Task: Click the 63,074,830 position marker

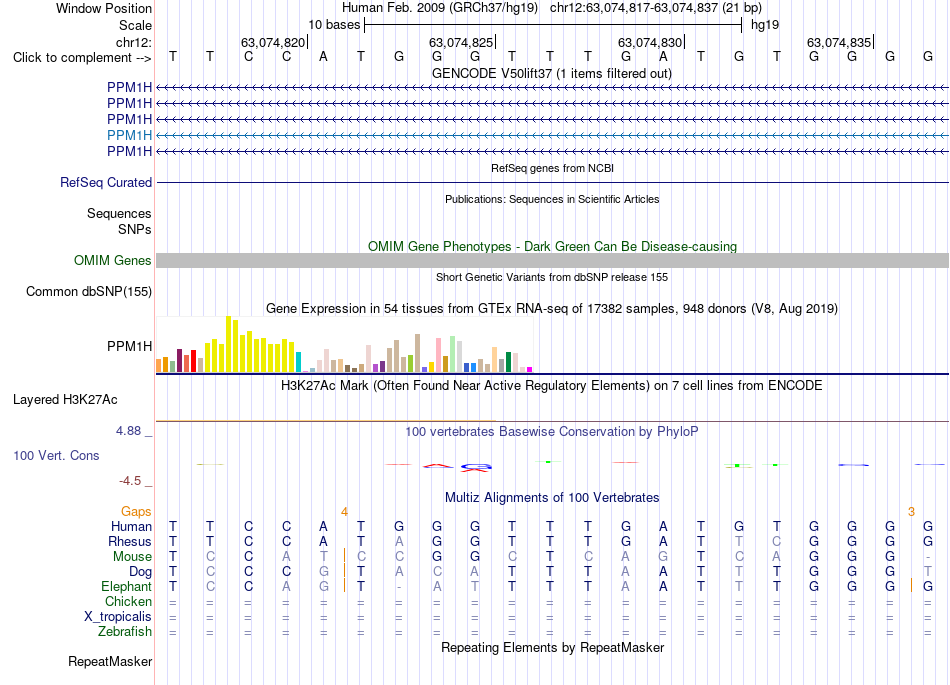Action: click(x=651, y=42)
